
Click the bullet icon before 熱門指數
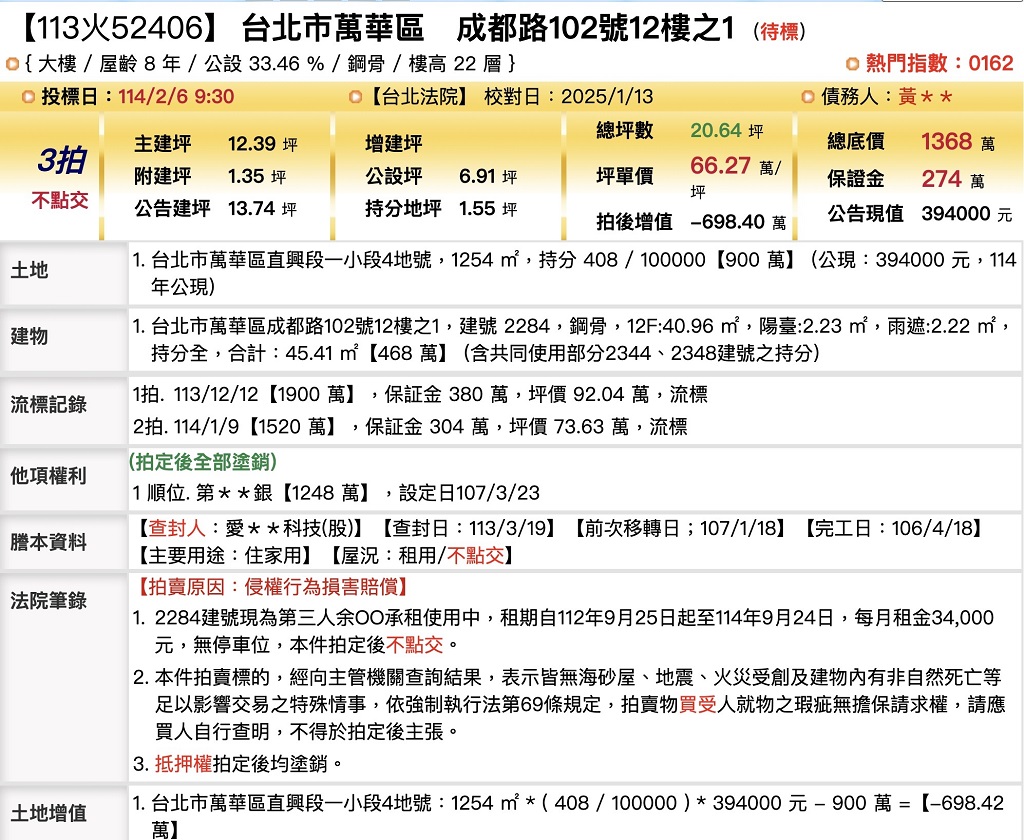click(852, 64)
